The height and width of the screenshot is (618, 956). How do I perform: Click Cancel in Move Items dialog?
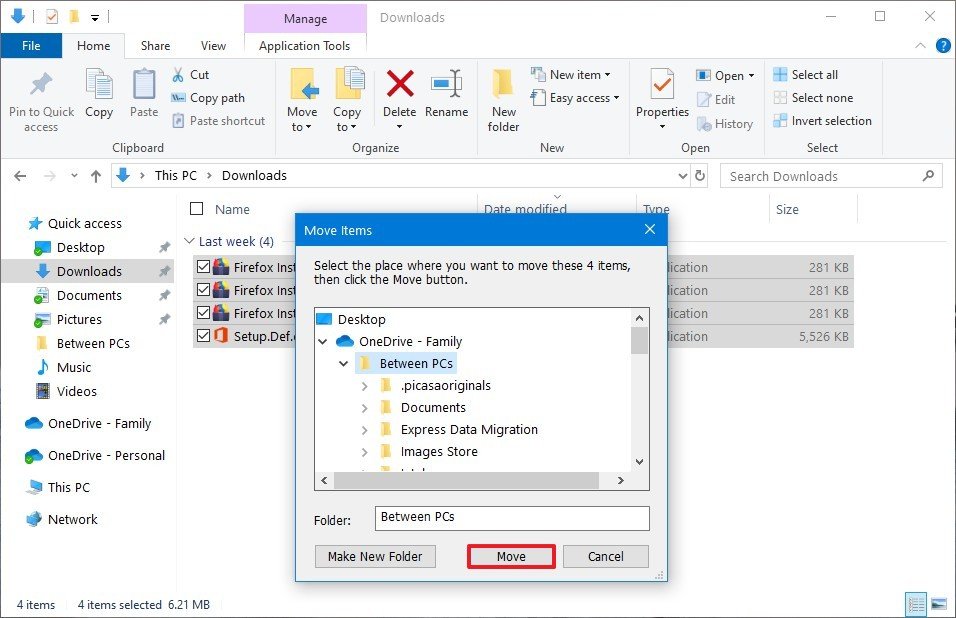point(605,556)
